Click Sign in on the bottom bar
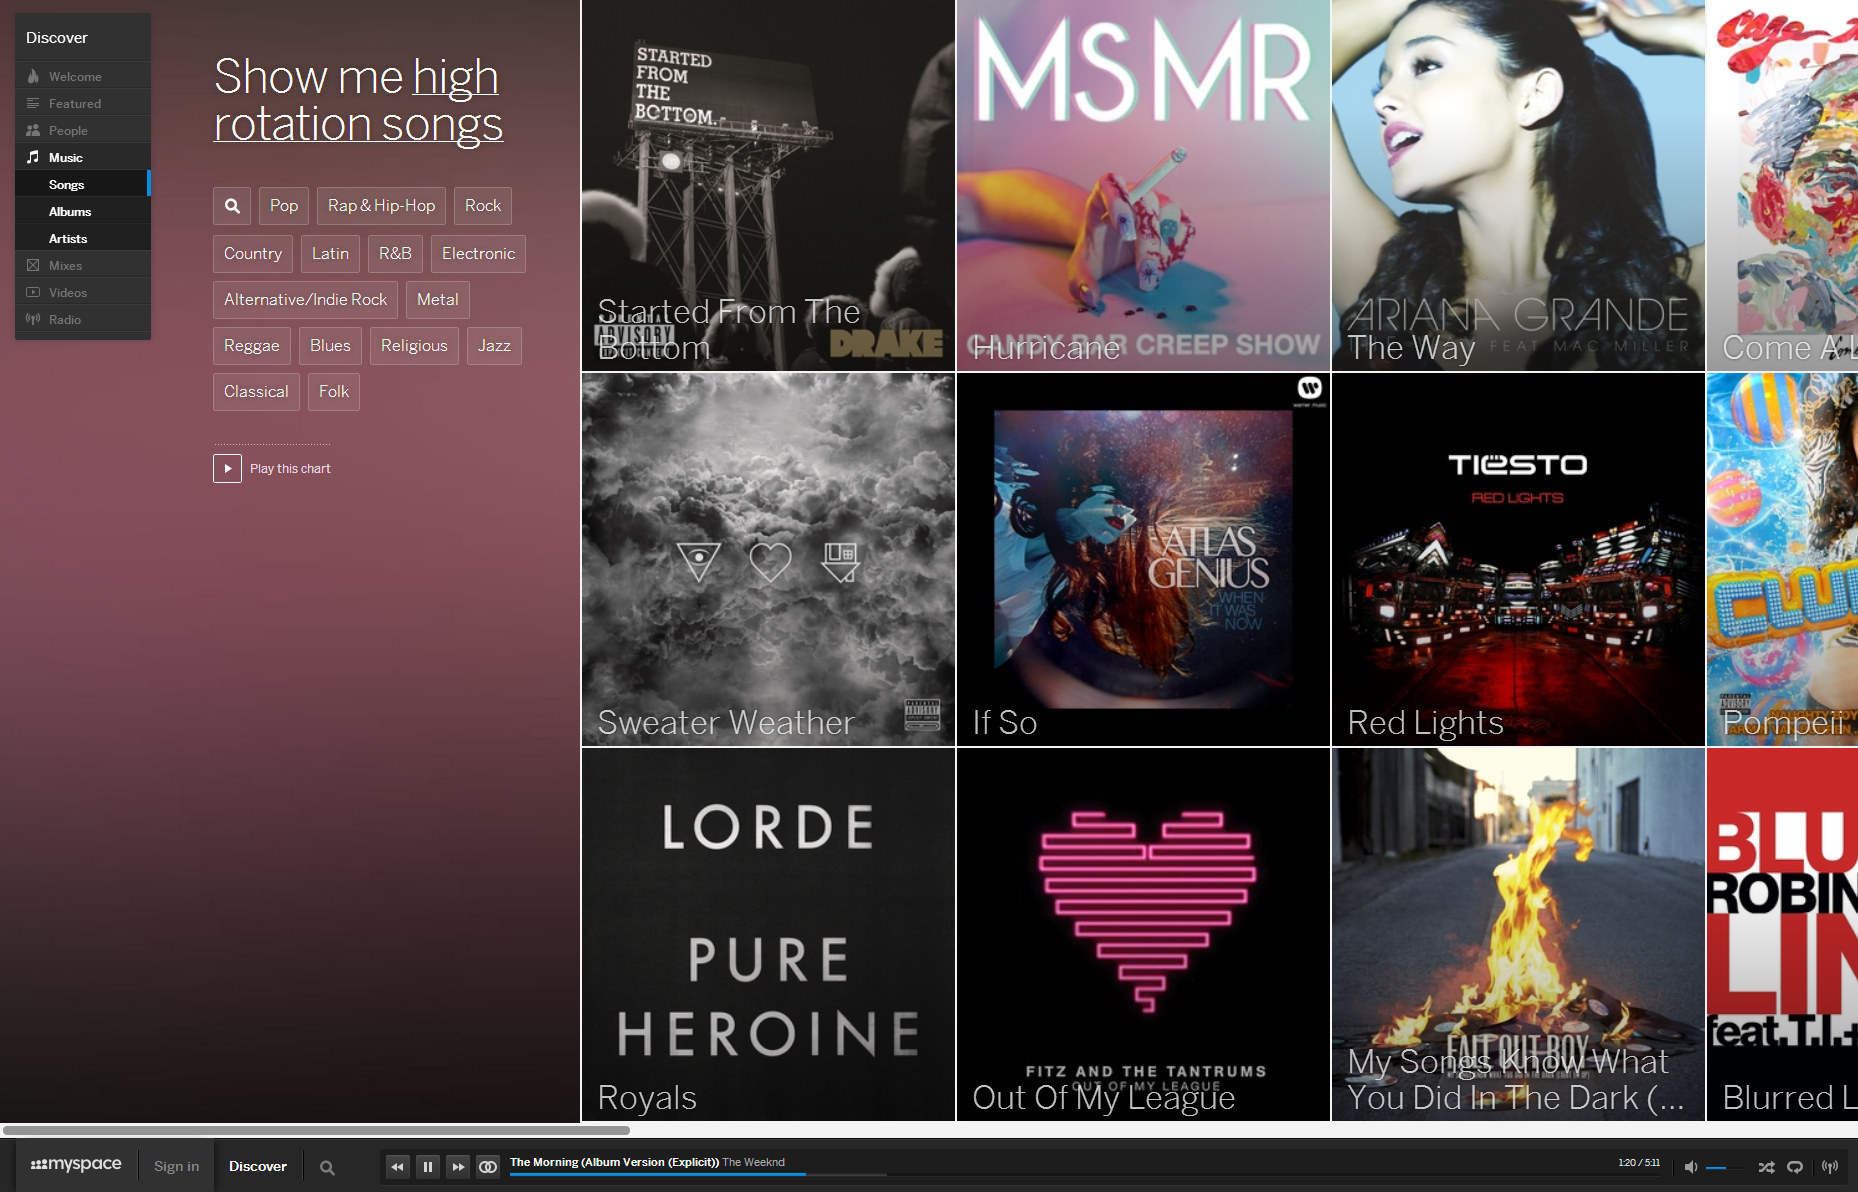1858x1192 pixels. click(176, 1166)
